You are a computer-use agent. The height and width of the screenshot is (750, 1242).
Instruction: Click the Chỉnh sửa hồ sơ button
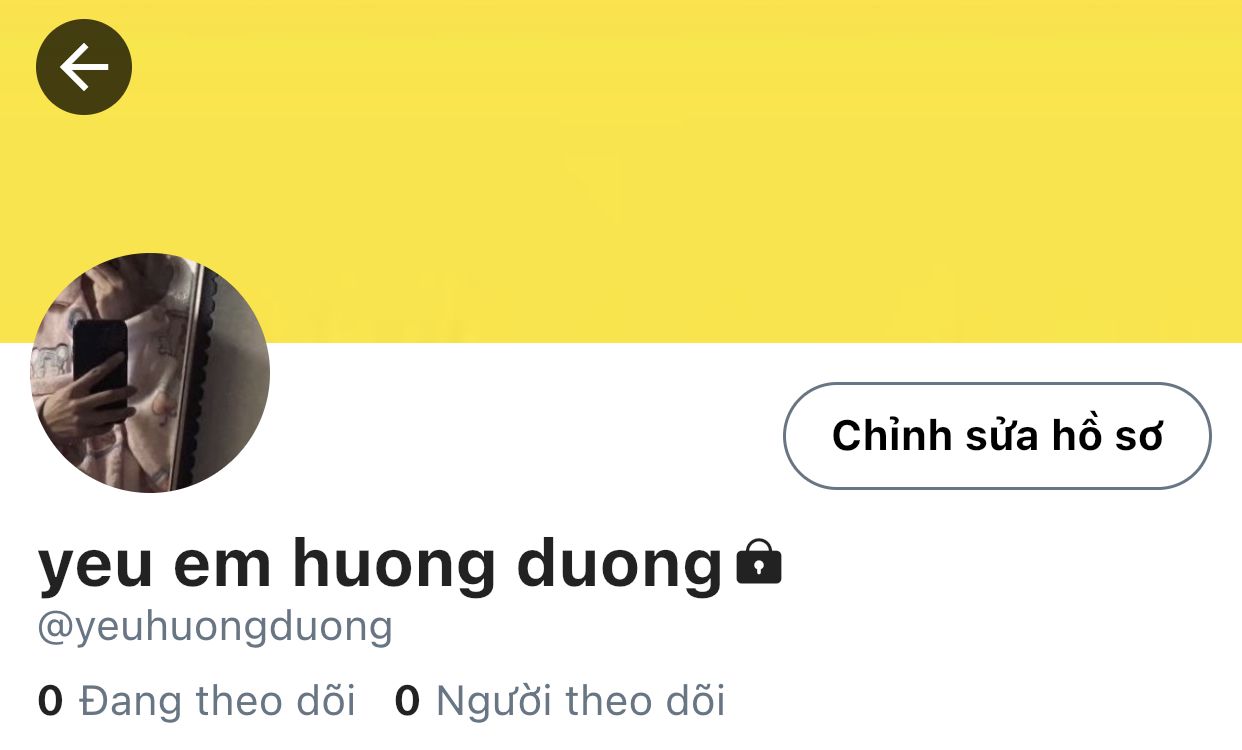[997, 436]
